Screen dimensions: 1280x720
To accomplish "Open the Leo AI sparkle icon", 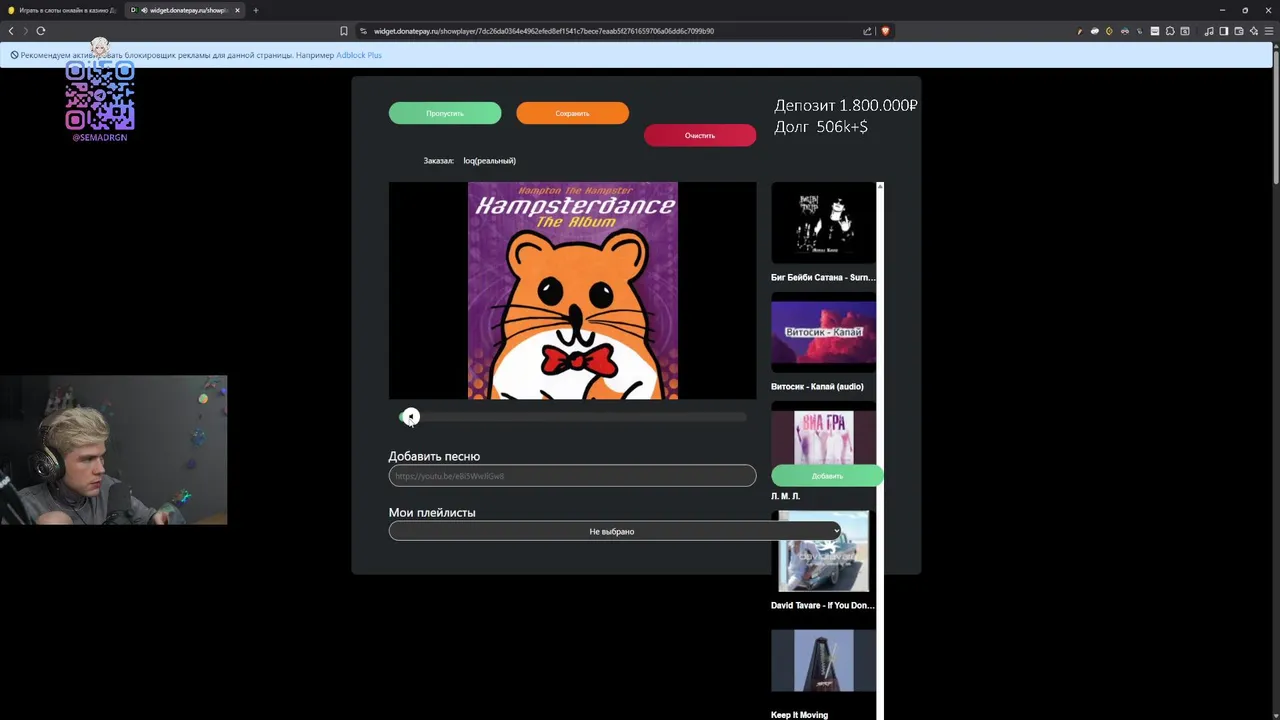I will pos(1253,31).
